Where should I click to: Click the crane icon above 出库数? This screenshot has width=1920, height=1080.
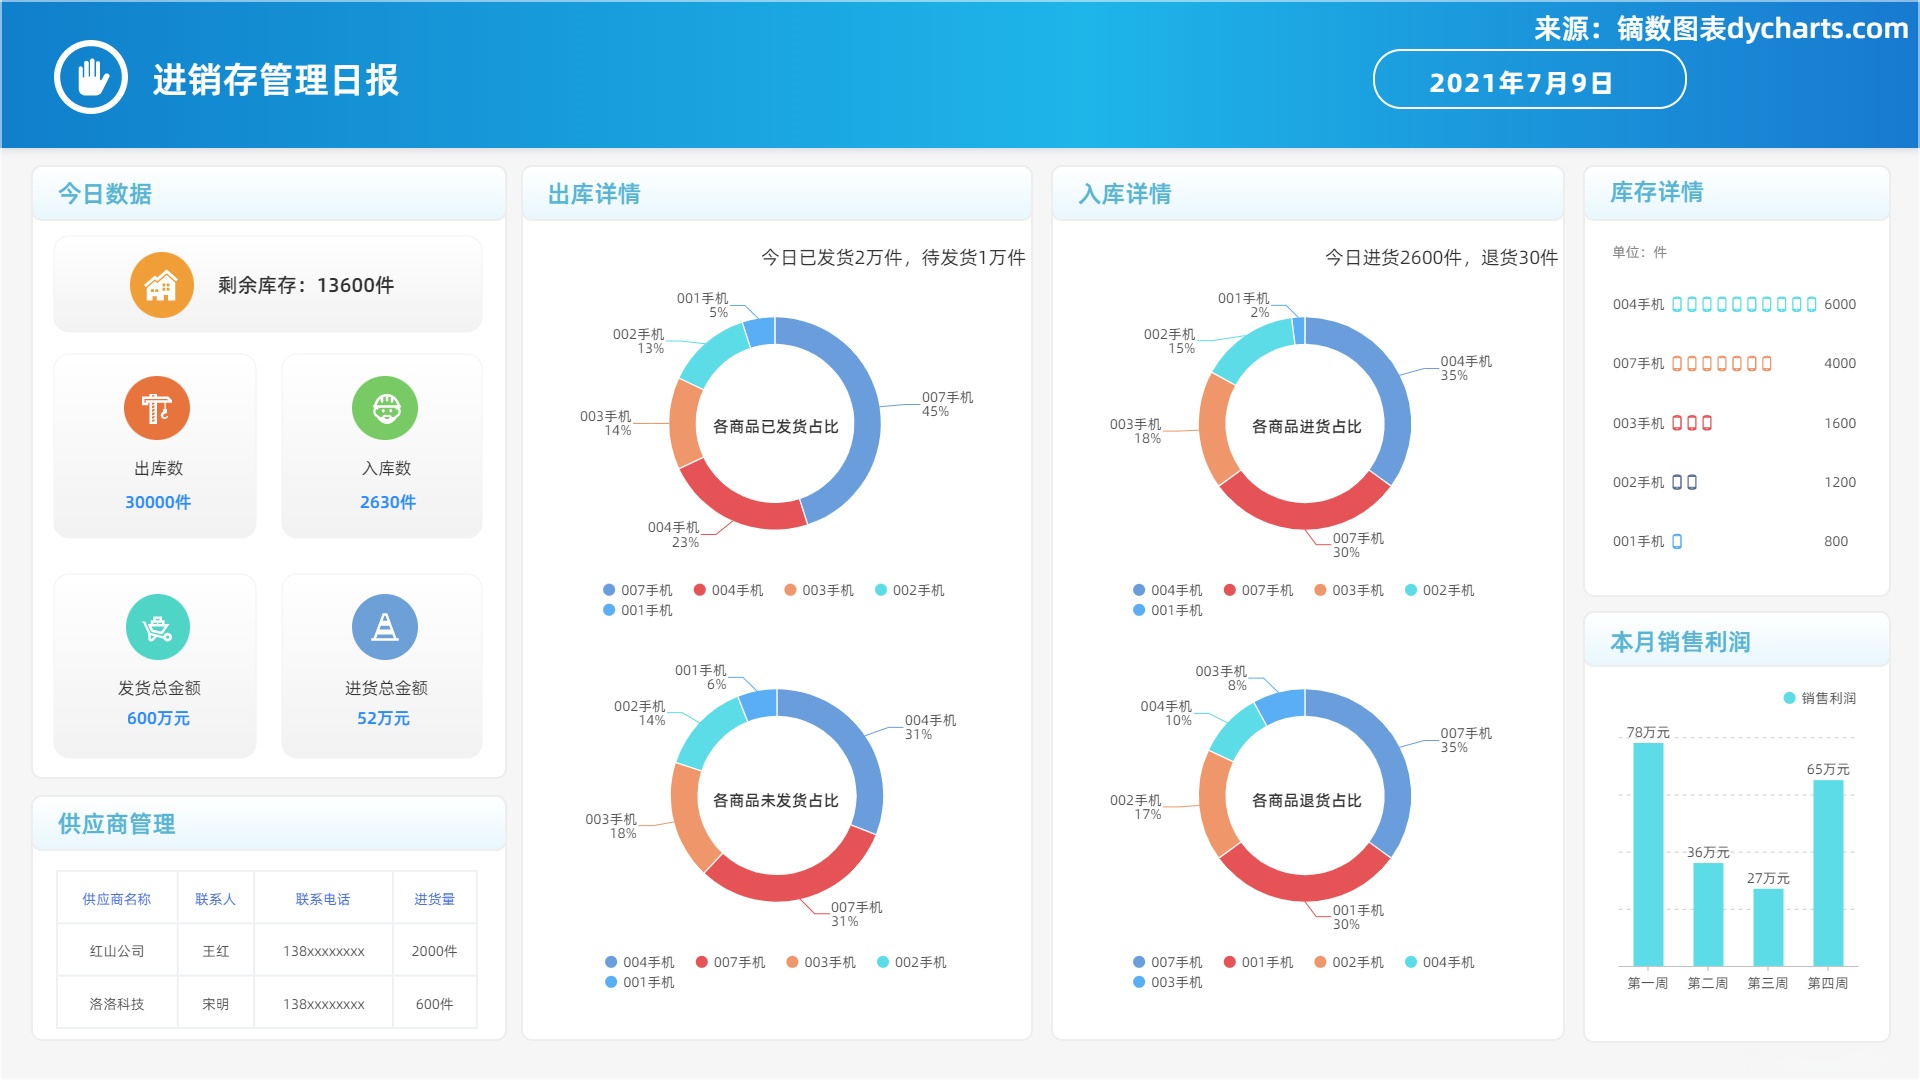pyautogui.click(x=157, y=408)
